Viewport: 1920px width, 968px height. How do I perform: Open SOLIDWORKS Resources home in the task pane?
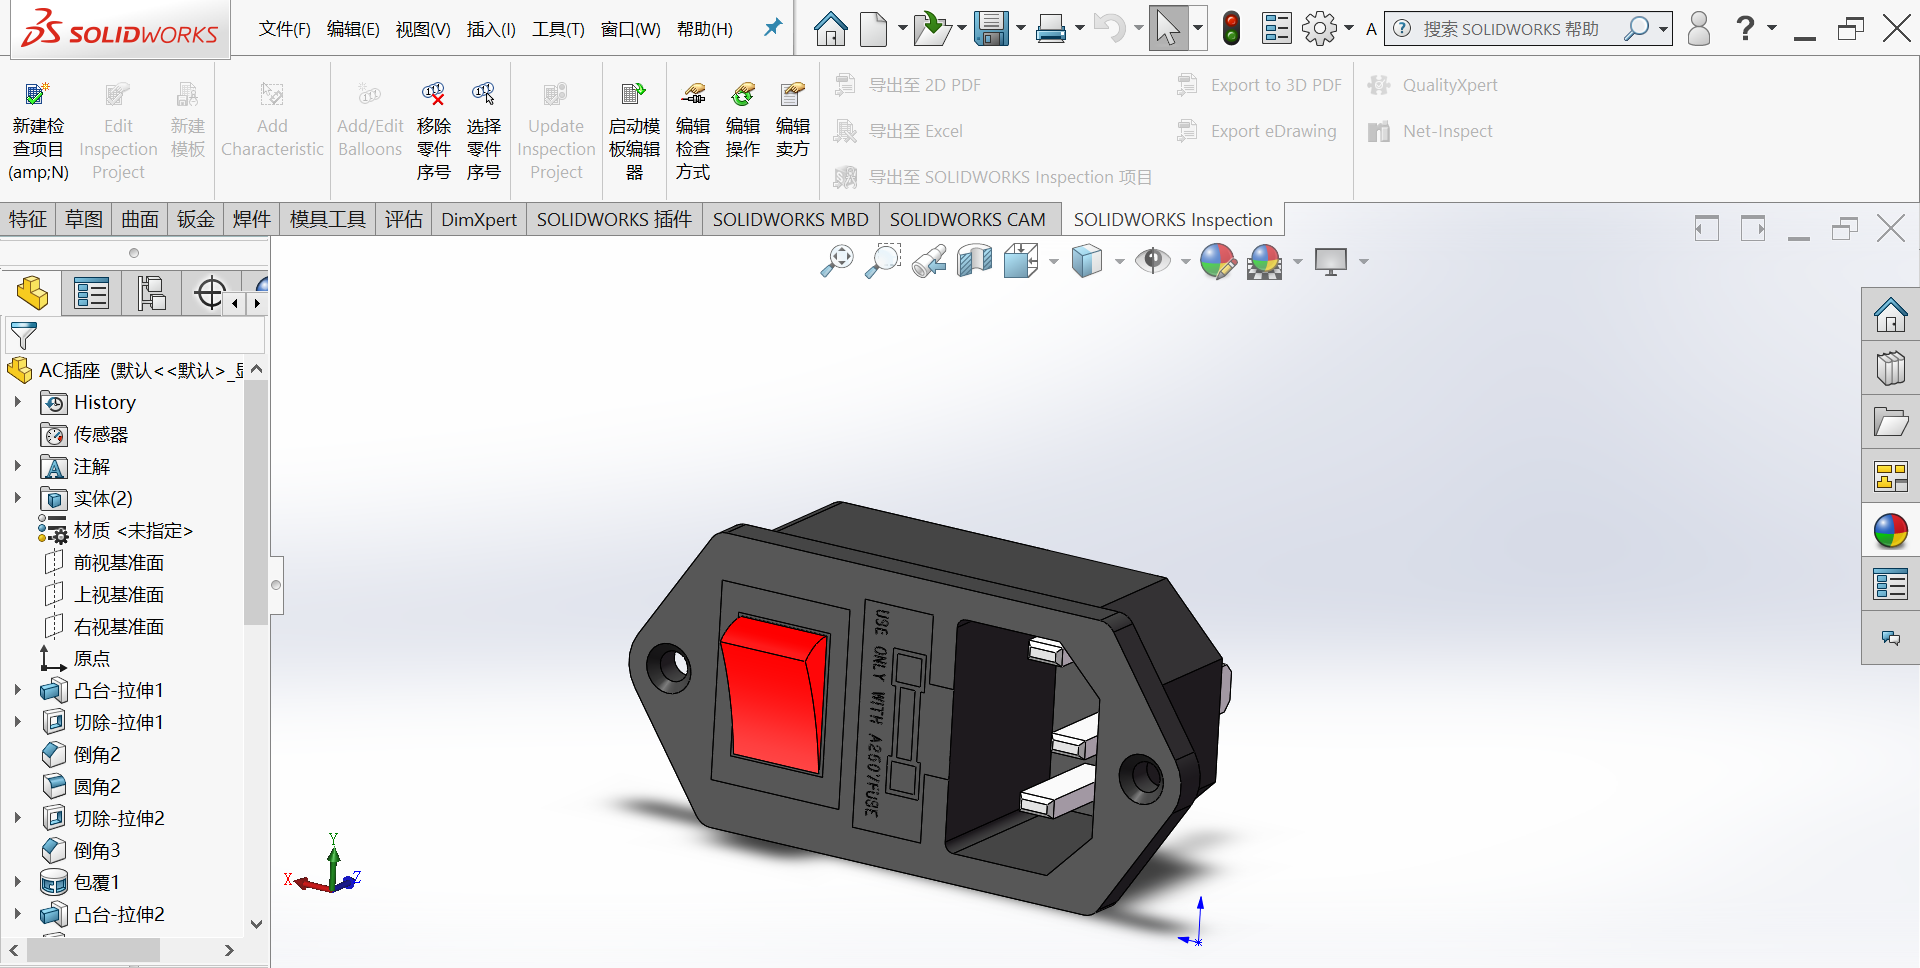coord(1890,315)
